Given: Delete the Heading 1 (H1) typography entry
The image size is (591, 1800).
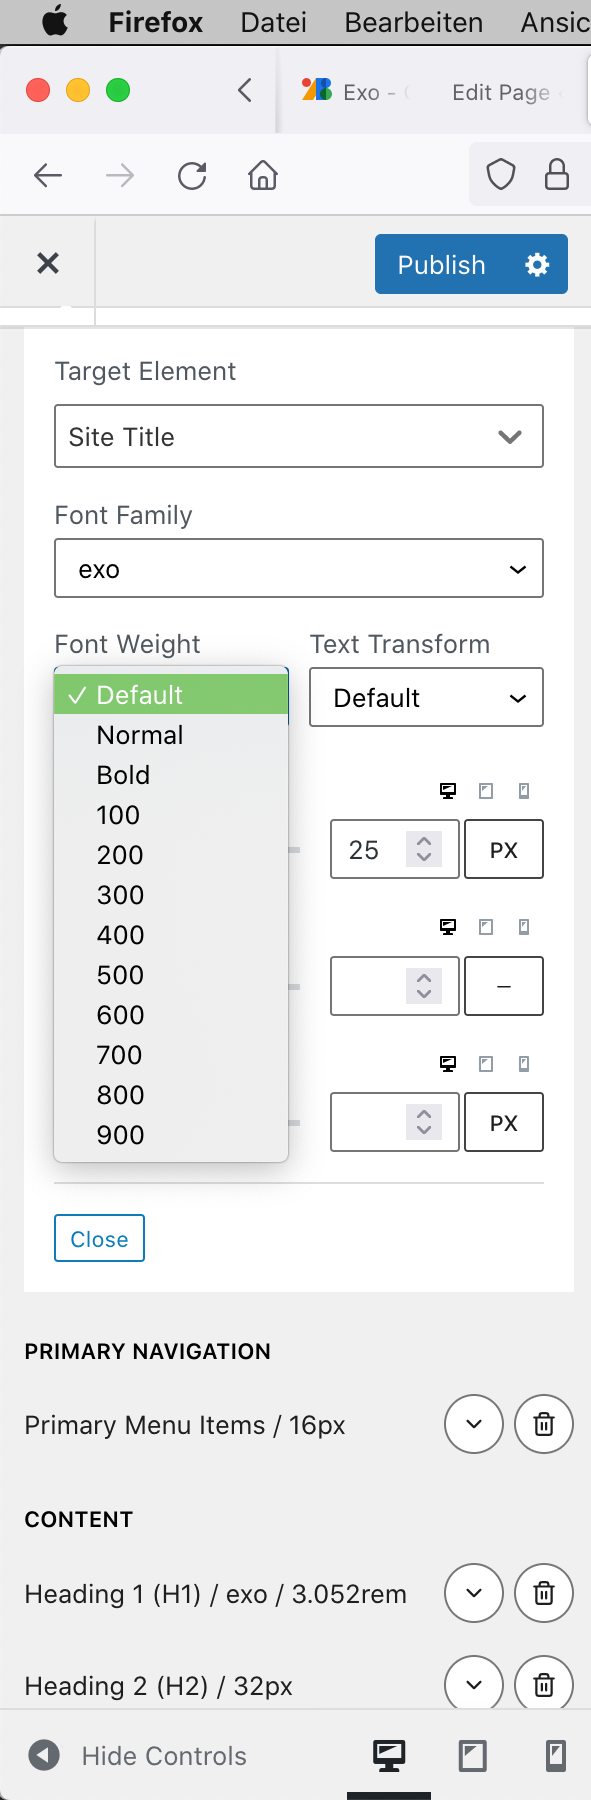Looking at the screenshot, I should click(544, 1593).
